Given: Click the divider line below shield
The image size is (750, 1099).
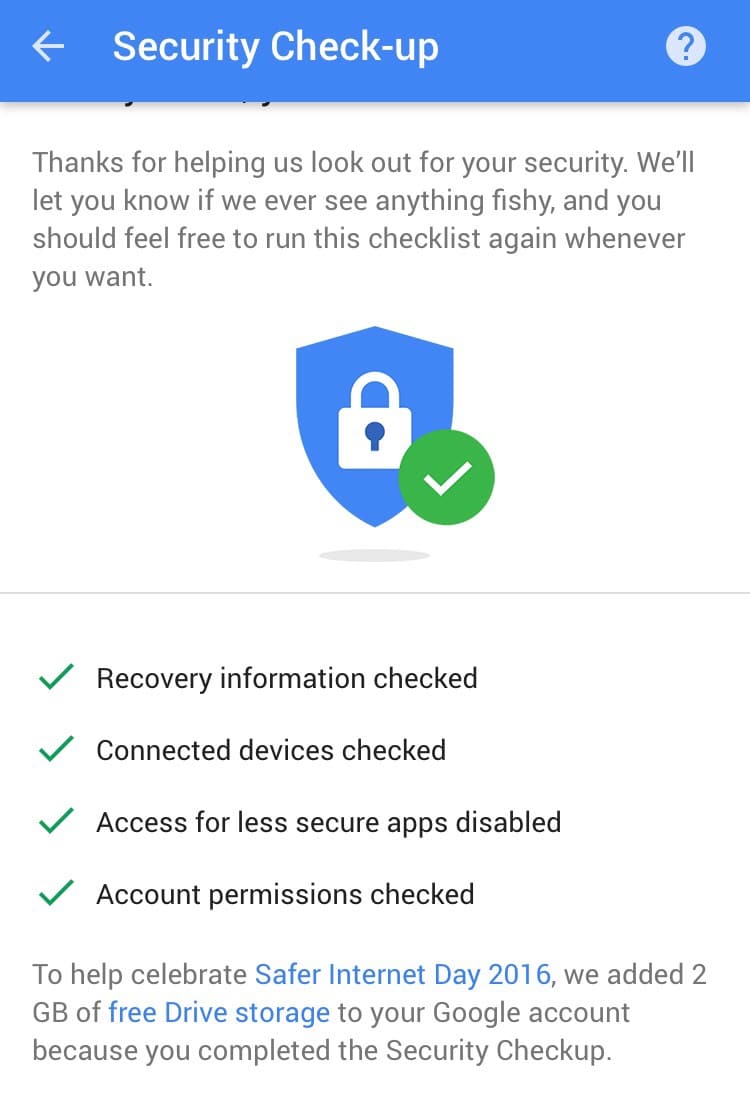Looking at the screenshot, I should coord(375,593).
